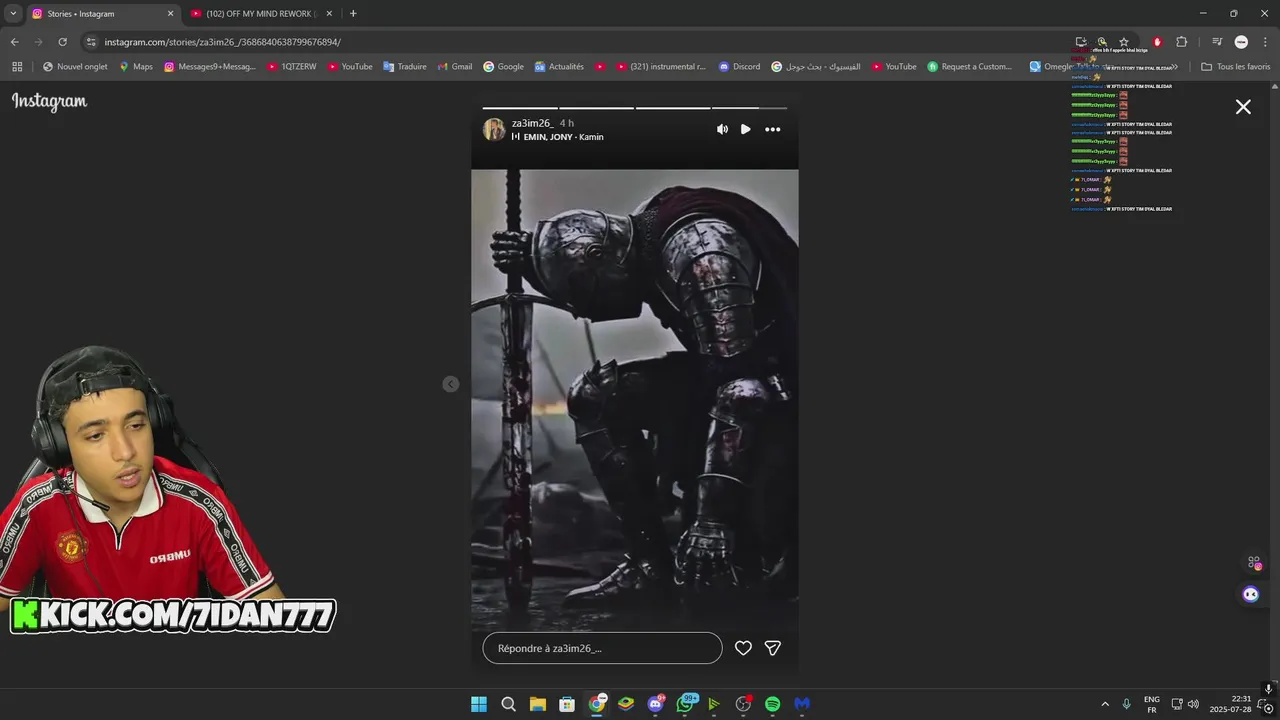Bookmark this page with the star
Screen dimensions: 1280x720
pyautogui.click(x=1124, y=42)
